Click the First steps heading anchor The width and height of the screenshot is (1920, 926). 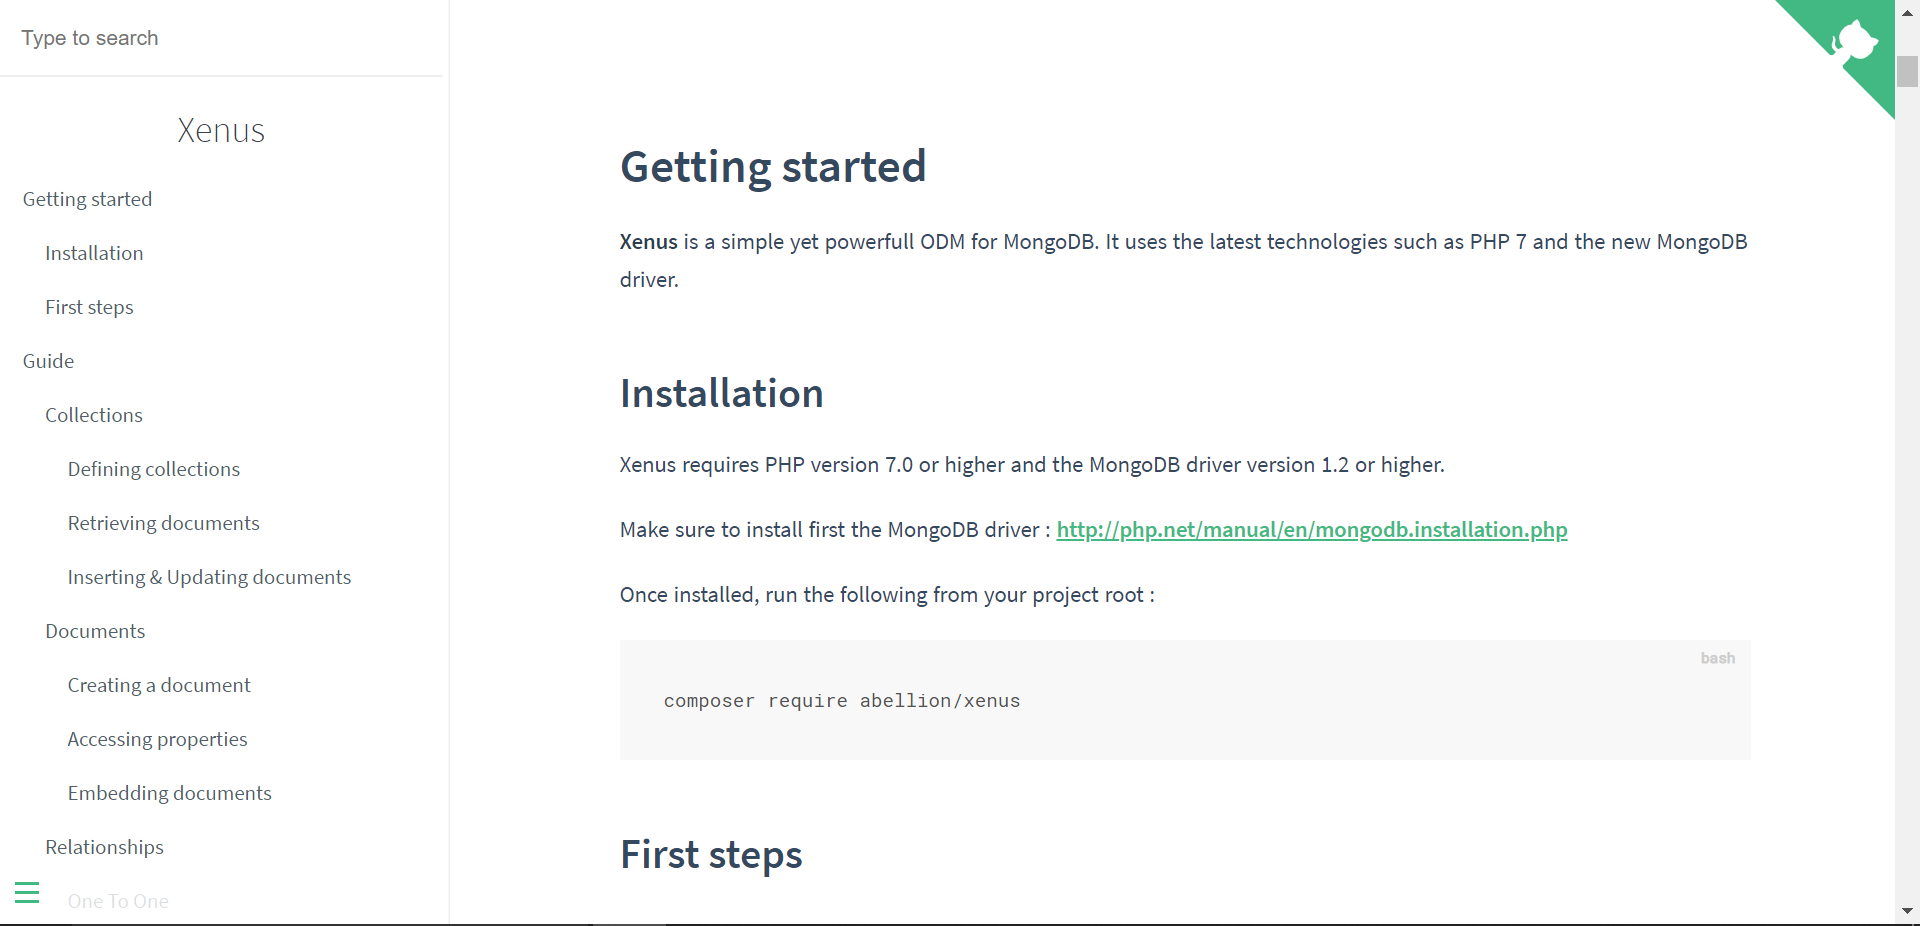coord(711,855)
